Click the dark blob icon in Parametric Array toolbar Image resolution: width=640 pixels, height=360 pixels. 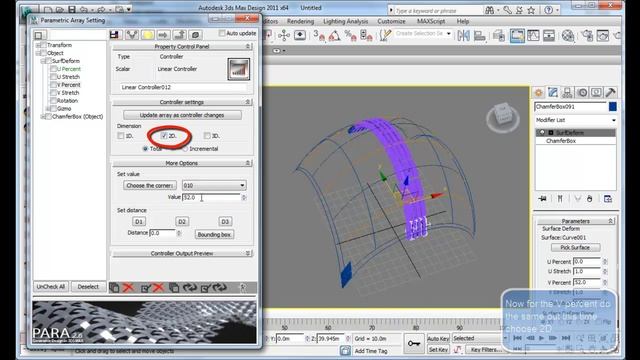tap(196, 35)
